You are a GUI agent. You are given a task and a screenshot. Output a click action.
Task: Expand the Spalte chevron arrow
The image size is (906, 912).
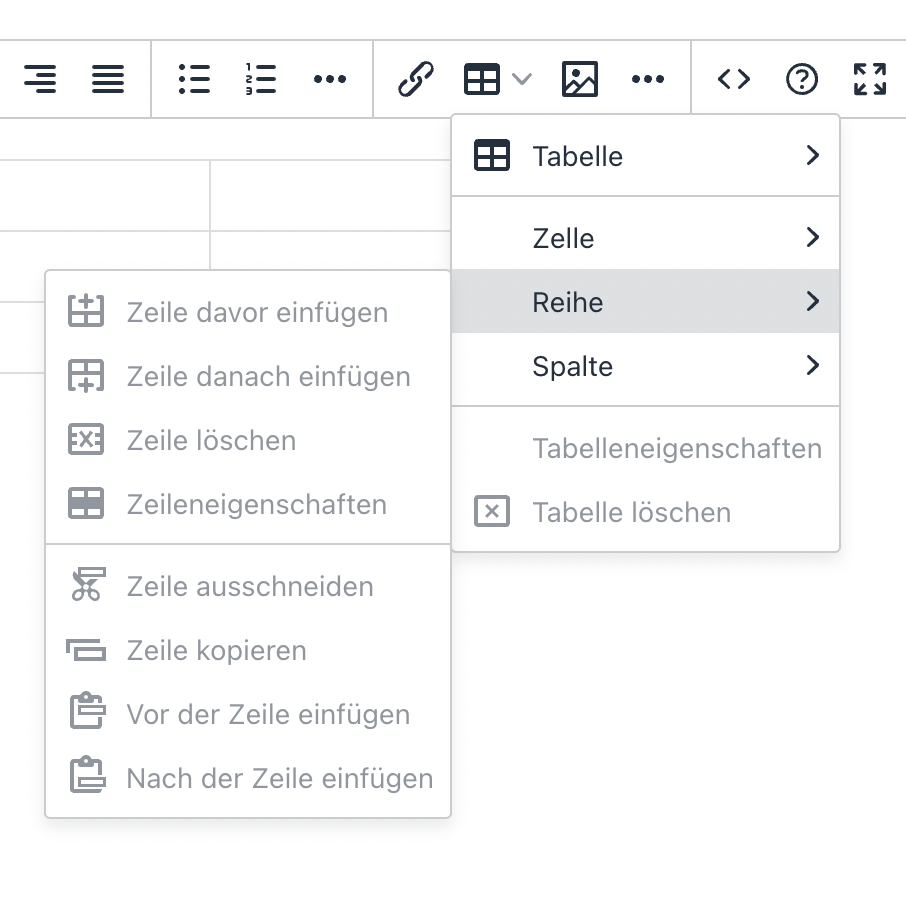[813, 365]
